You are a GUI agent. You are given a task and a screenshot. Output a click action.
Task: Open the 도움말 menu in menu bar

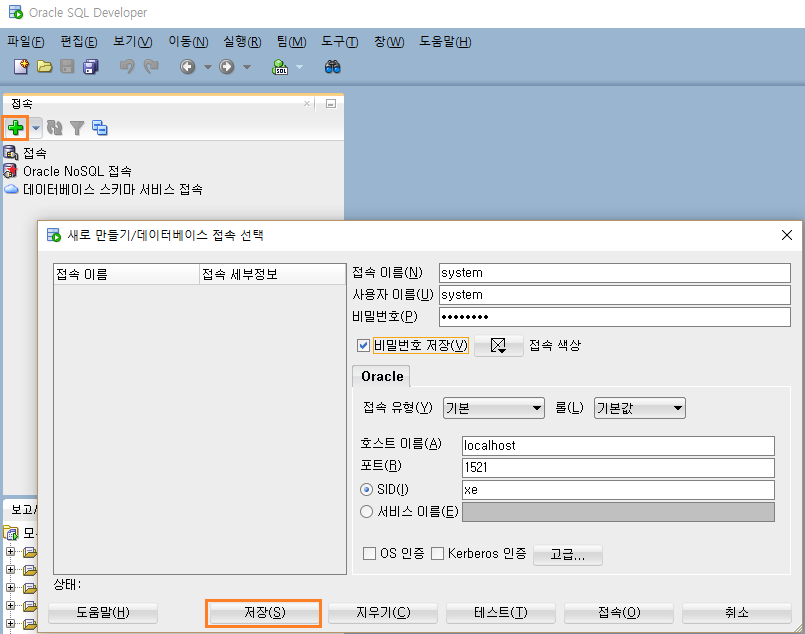click(x=445, y=42)
